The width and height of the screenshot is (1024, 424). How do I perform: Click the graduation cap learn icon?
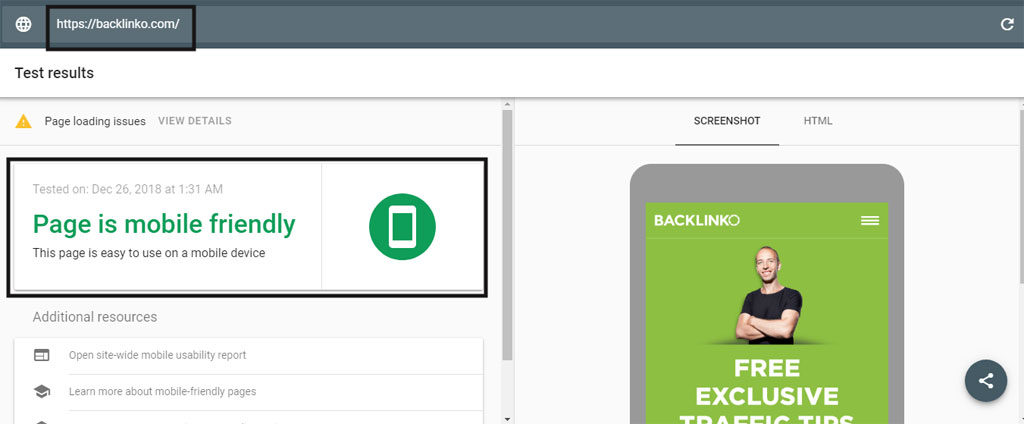42,391
